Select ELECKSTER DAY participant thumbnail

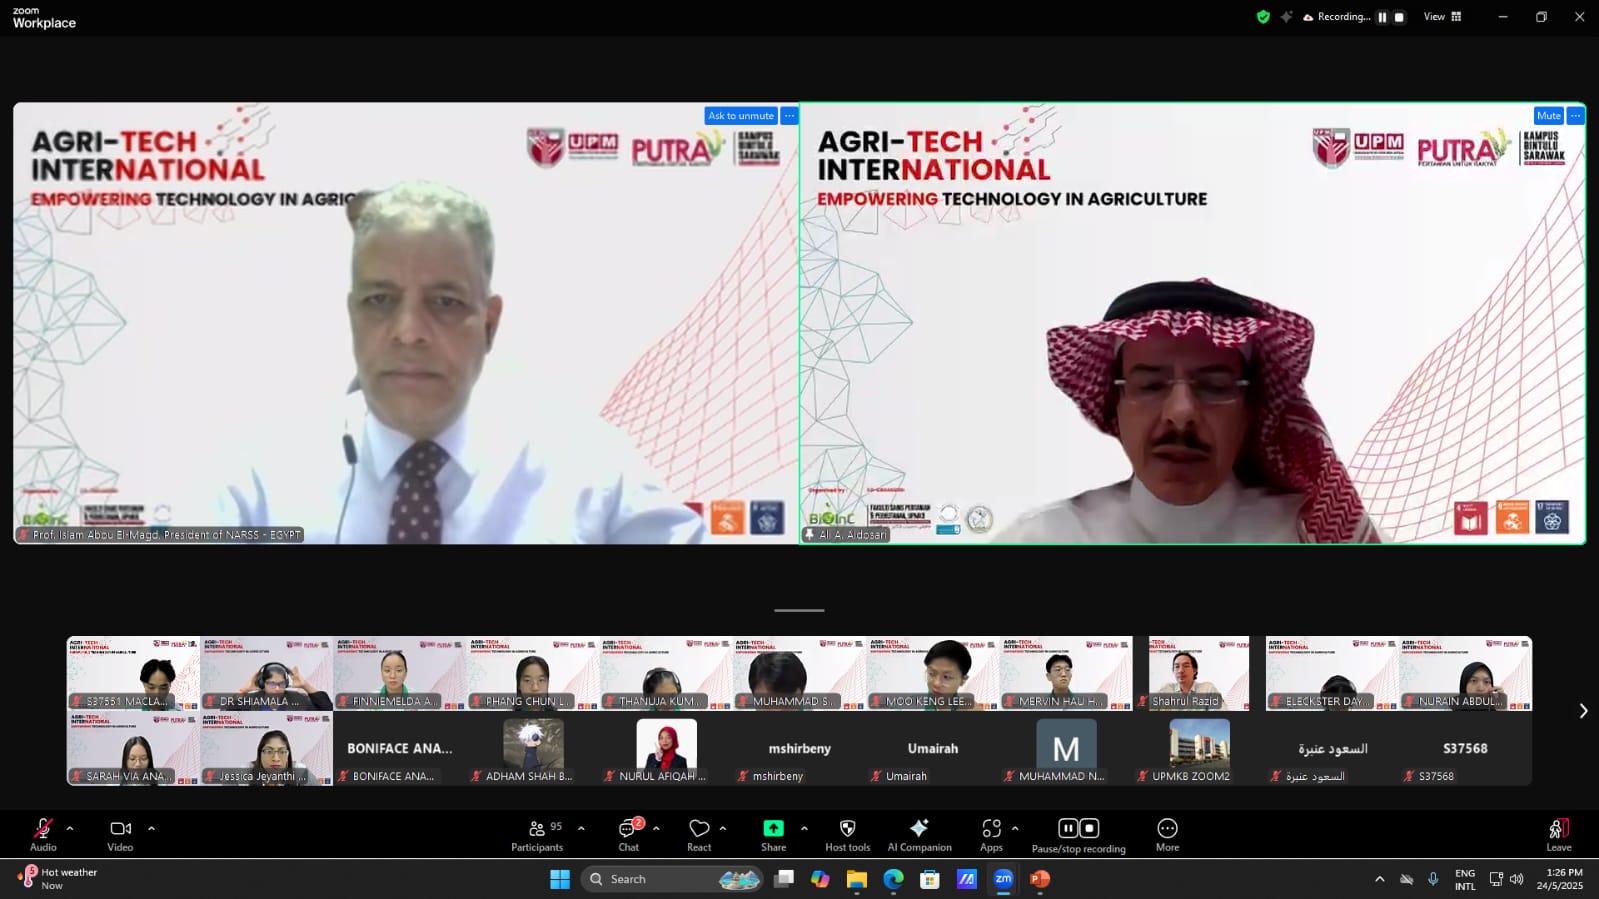click(x=1332, y=673)
